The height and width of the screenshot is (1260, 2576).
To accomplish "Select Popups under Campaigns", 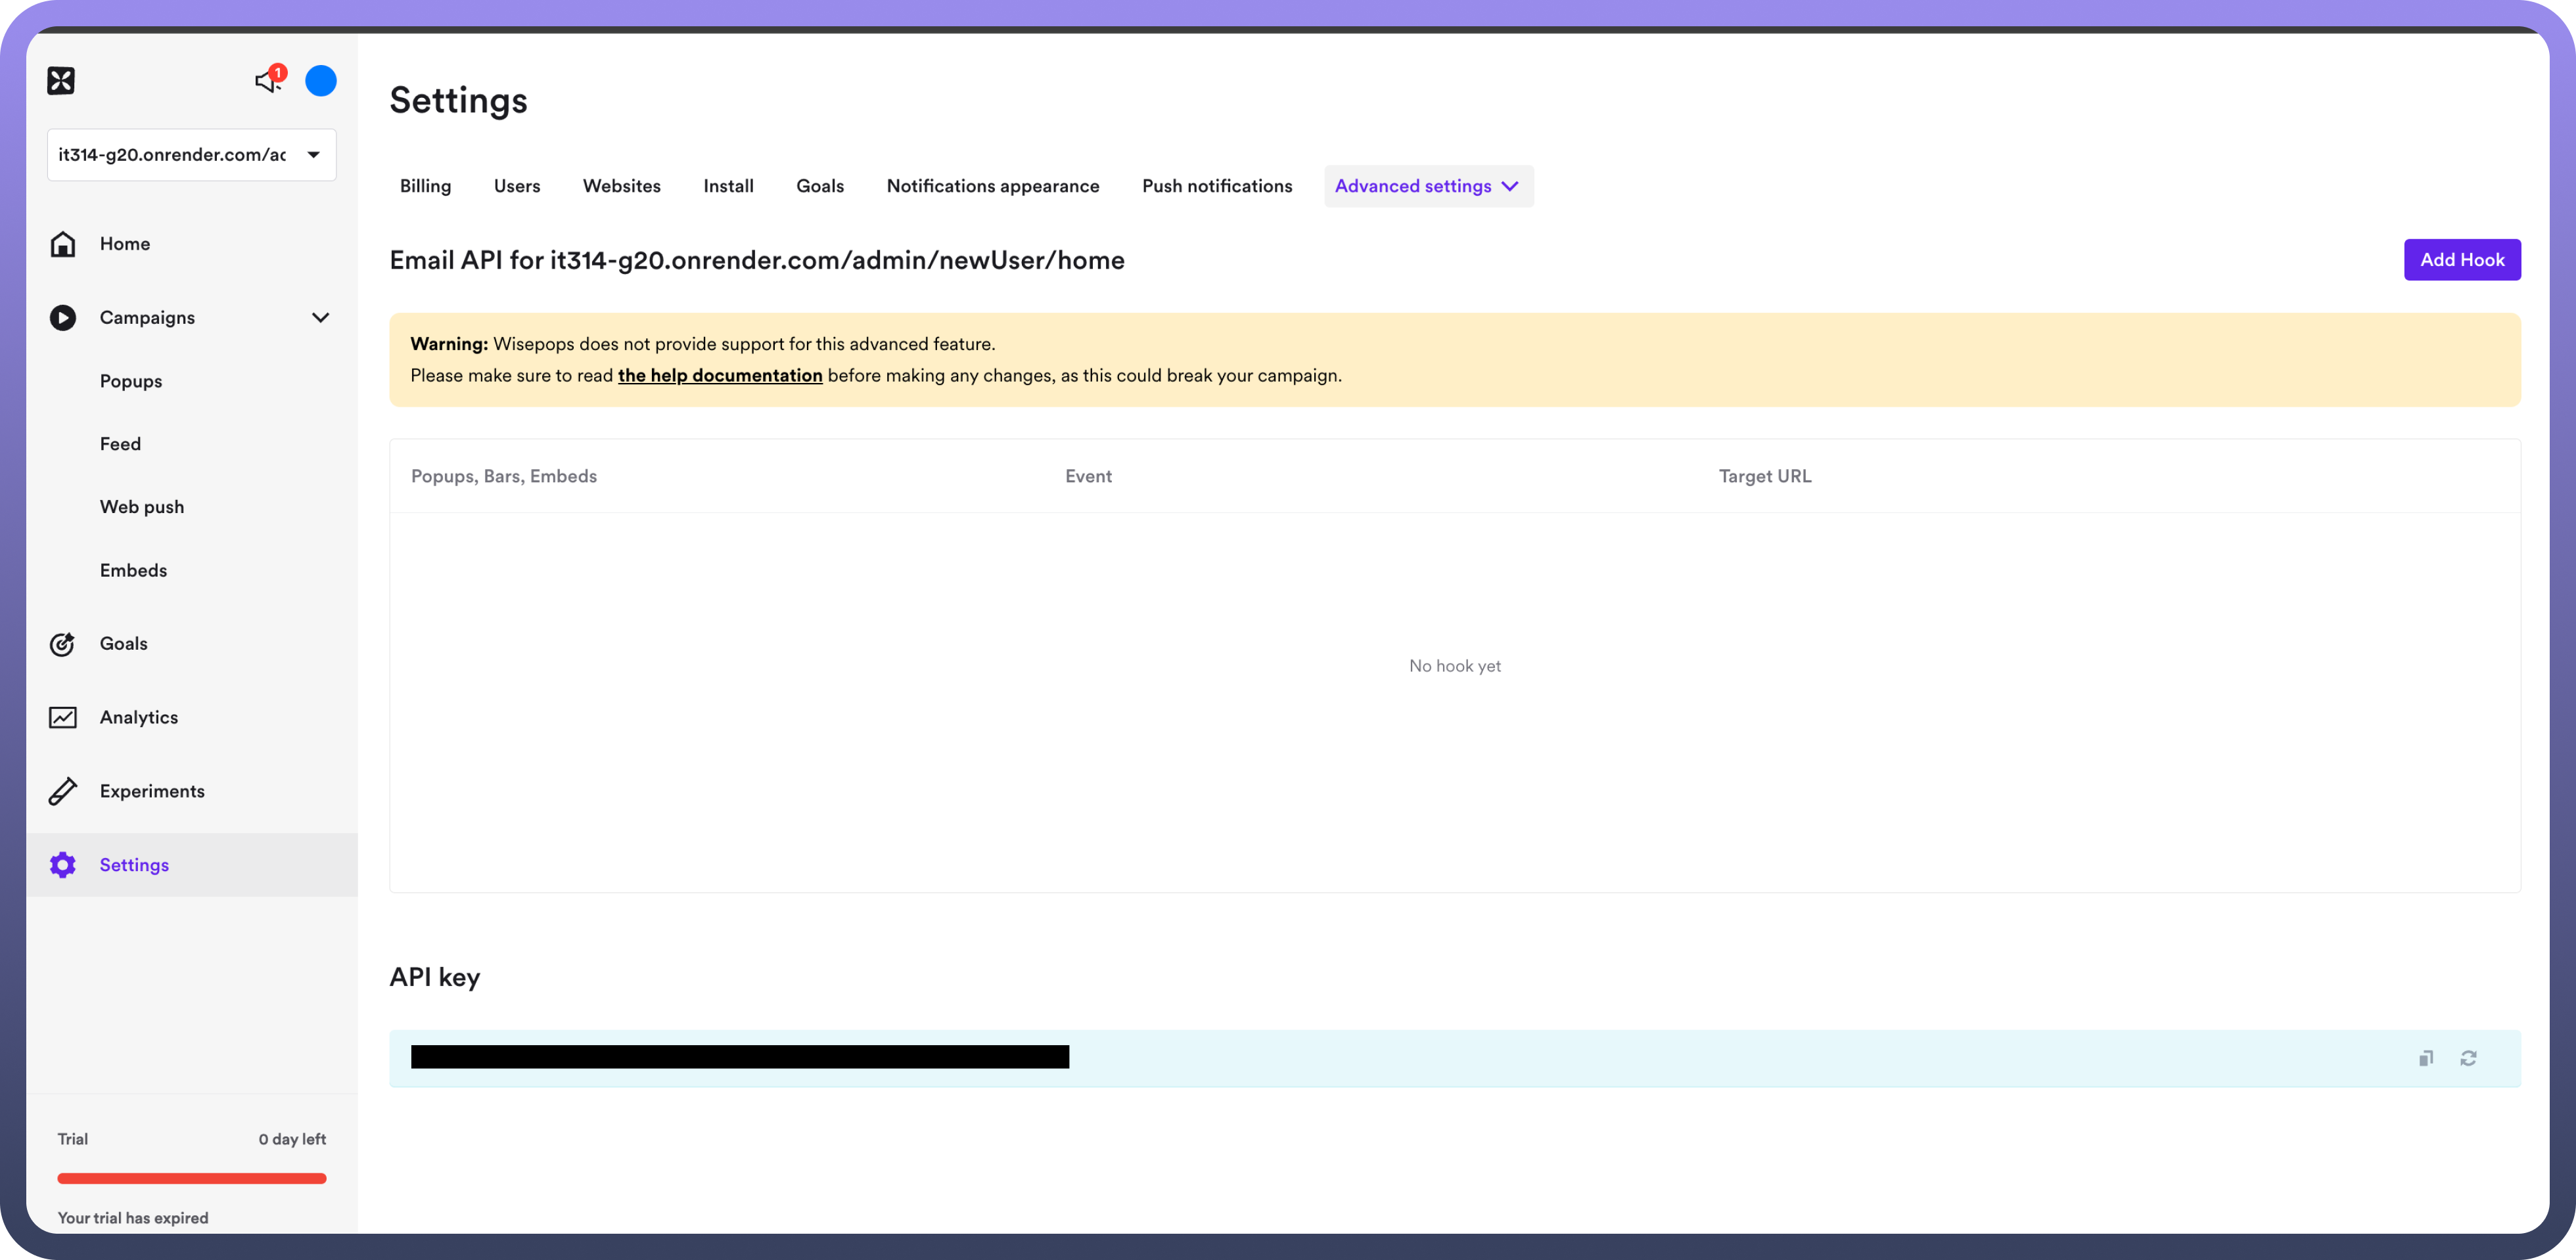I will click(x=131, y=382).
